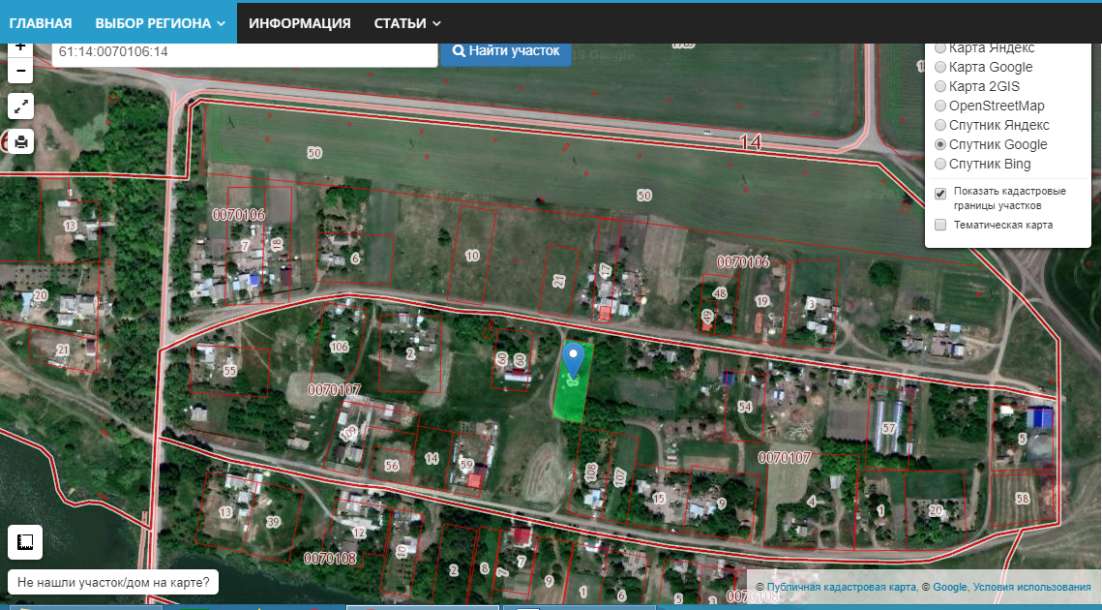The width and height of the screenshot is (1102, 610).
Task: Zoom out of the map
Action: pyautogui.click(x=21, y=70)
